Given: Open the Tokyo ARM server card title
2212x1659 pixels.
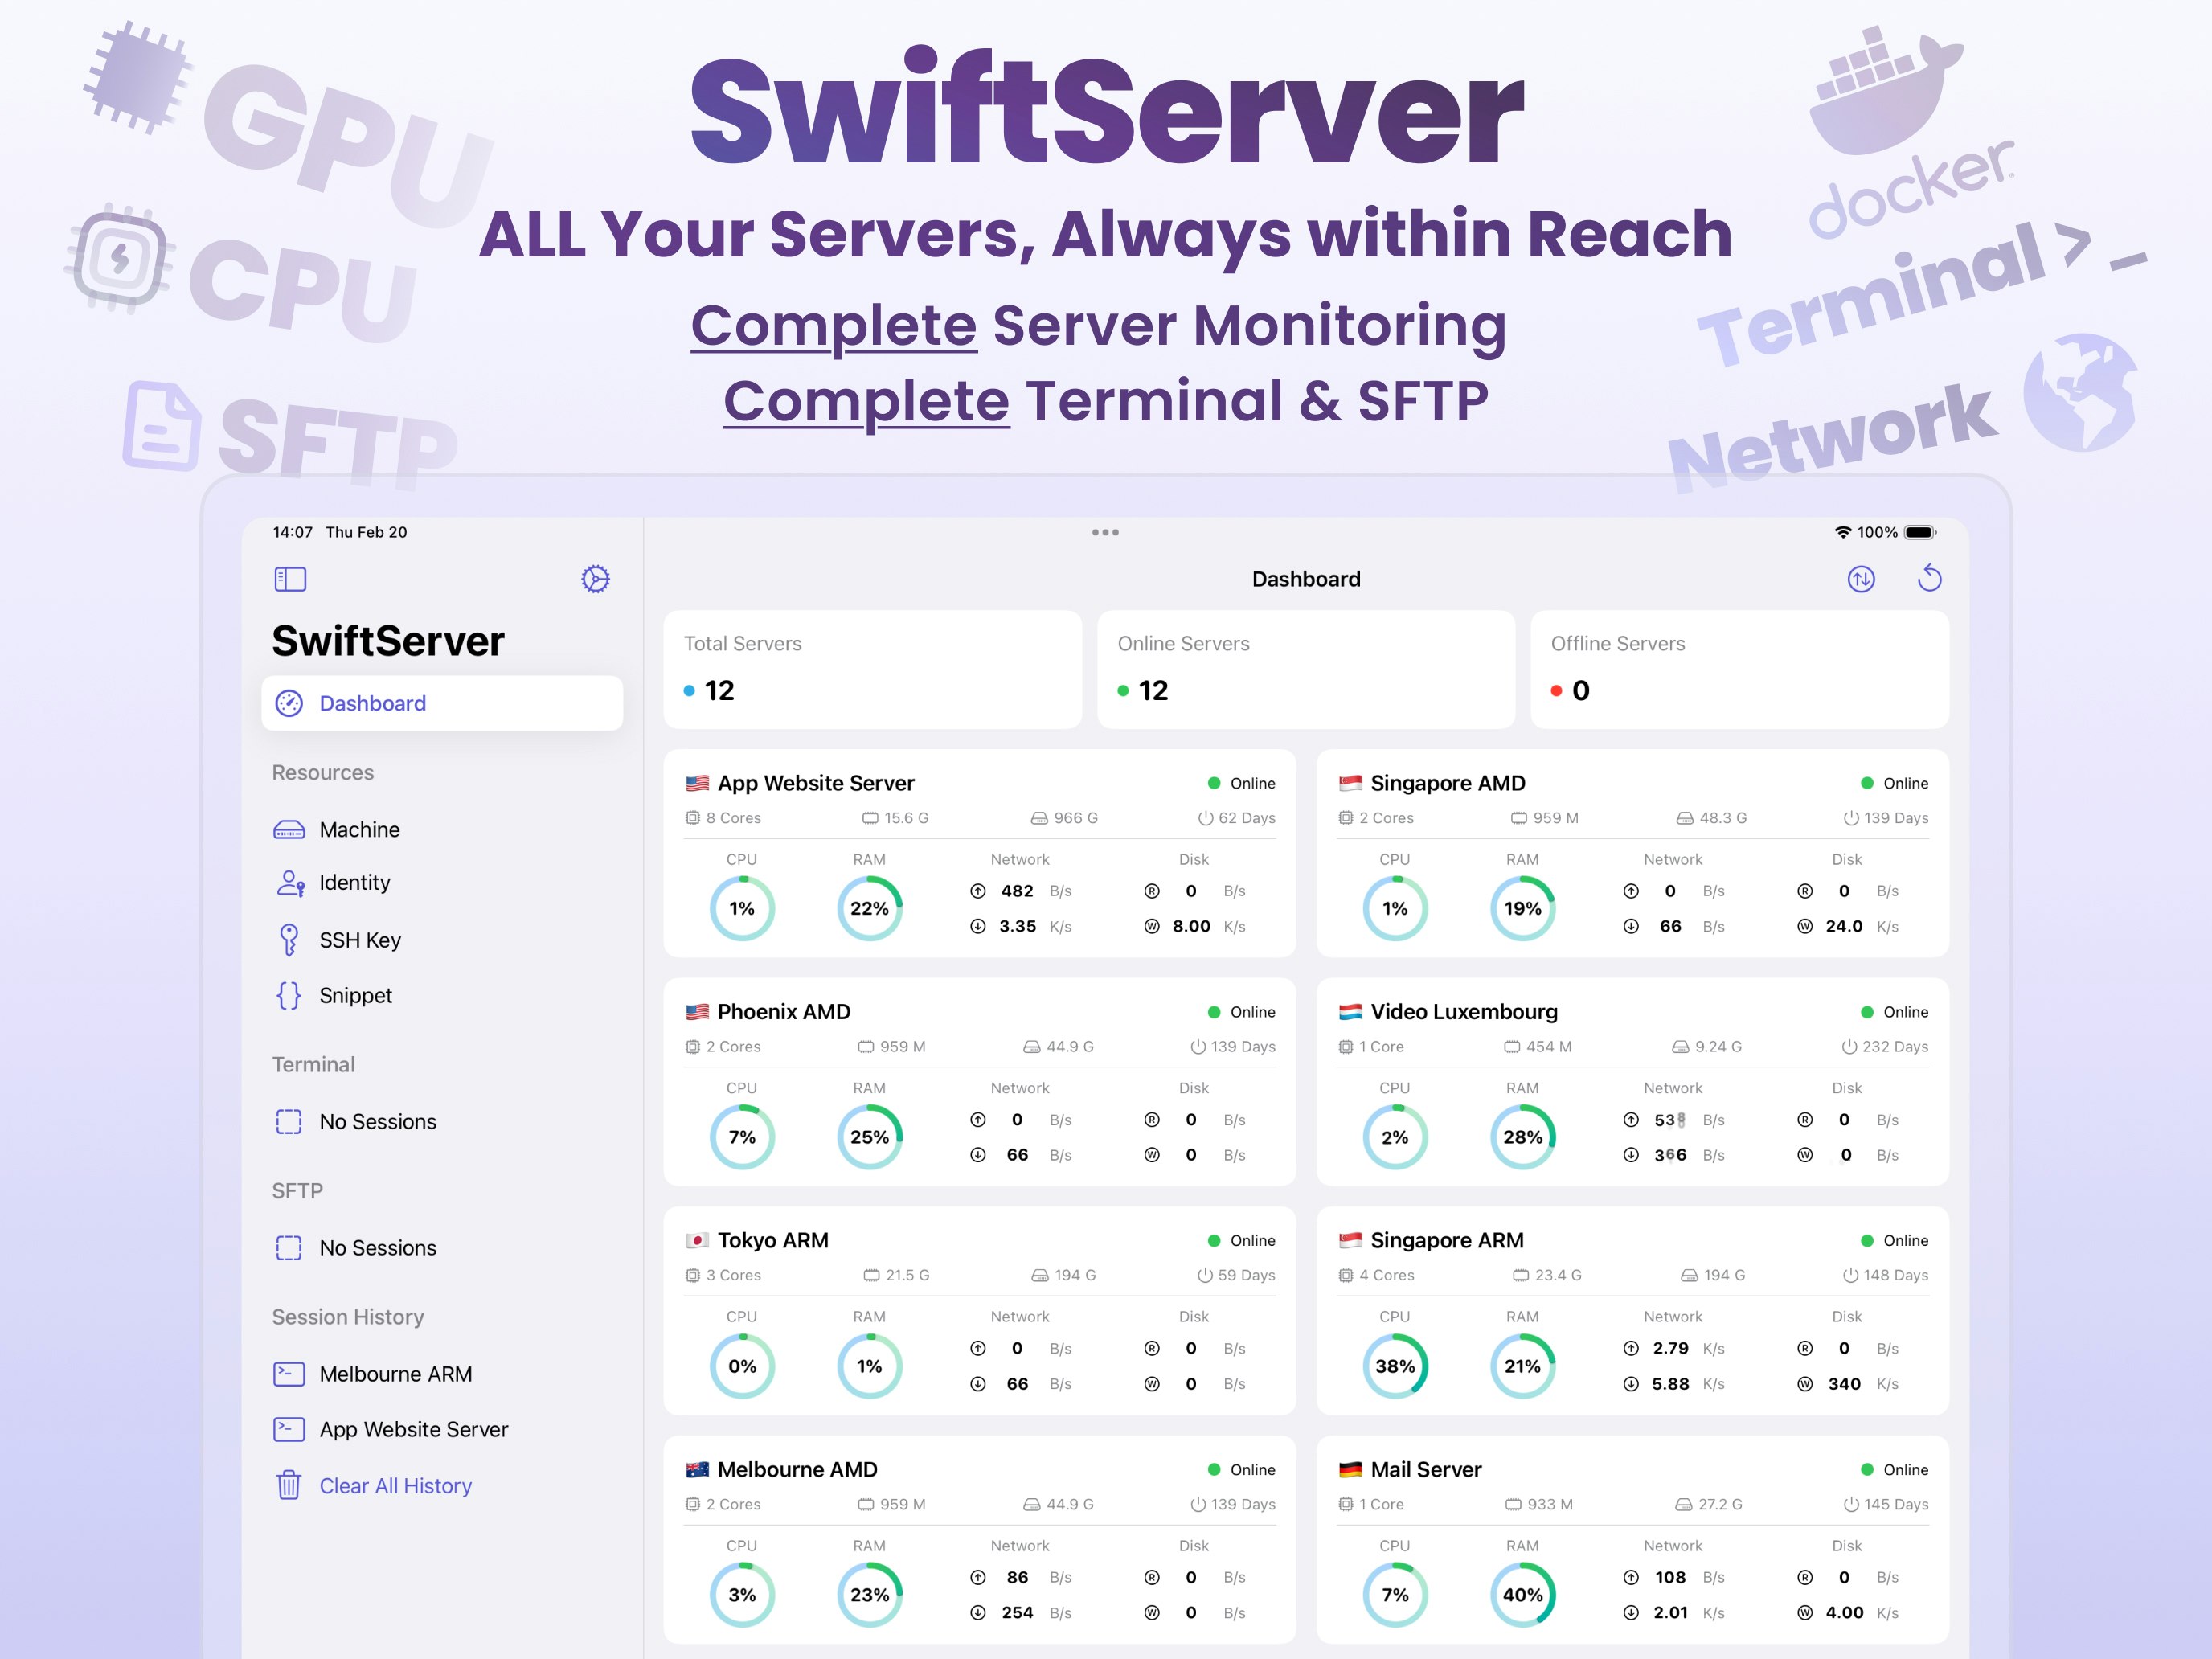Looking at the screenshot, I should pyautogui.click(x=773, y=1240).
